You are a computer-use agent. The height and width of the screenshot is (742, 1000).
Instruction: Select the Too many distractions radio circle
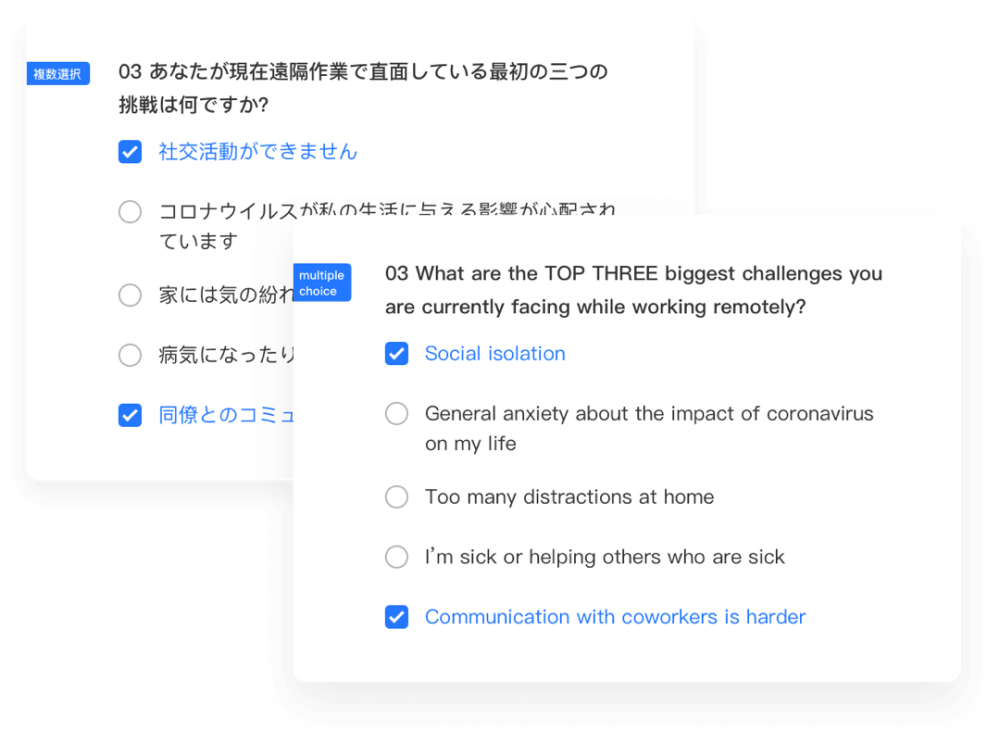pos(397,497)
